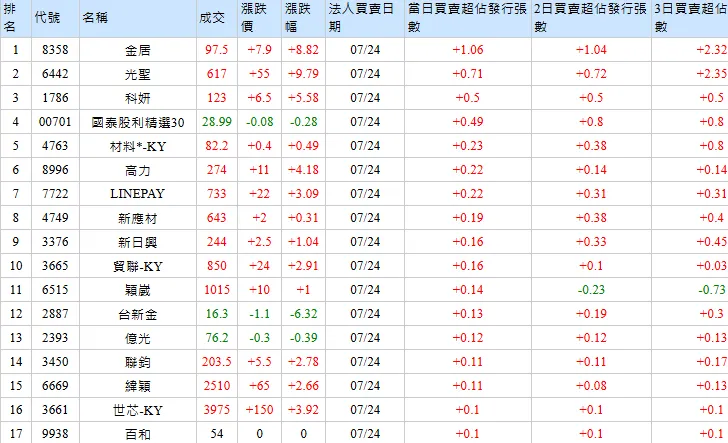Viewport: 728px width, 443px height.
Task: Select stock code 2393
Action: point(55,338)
